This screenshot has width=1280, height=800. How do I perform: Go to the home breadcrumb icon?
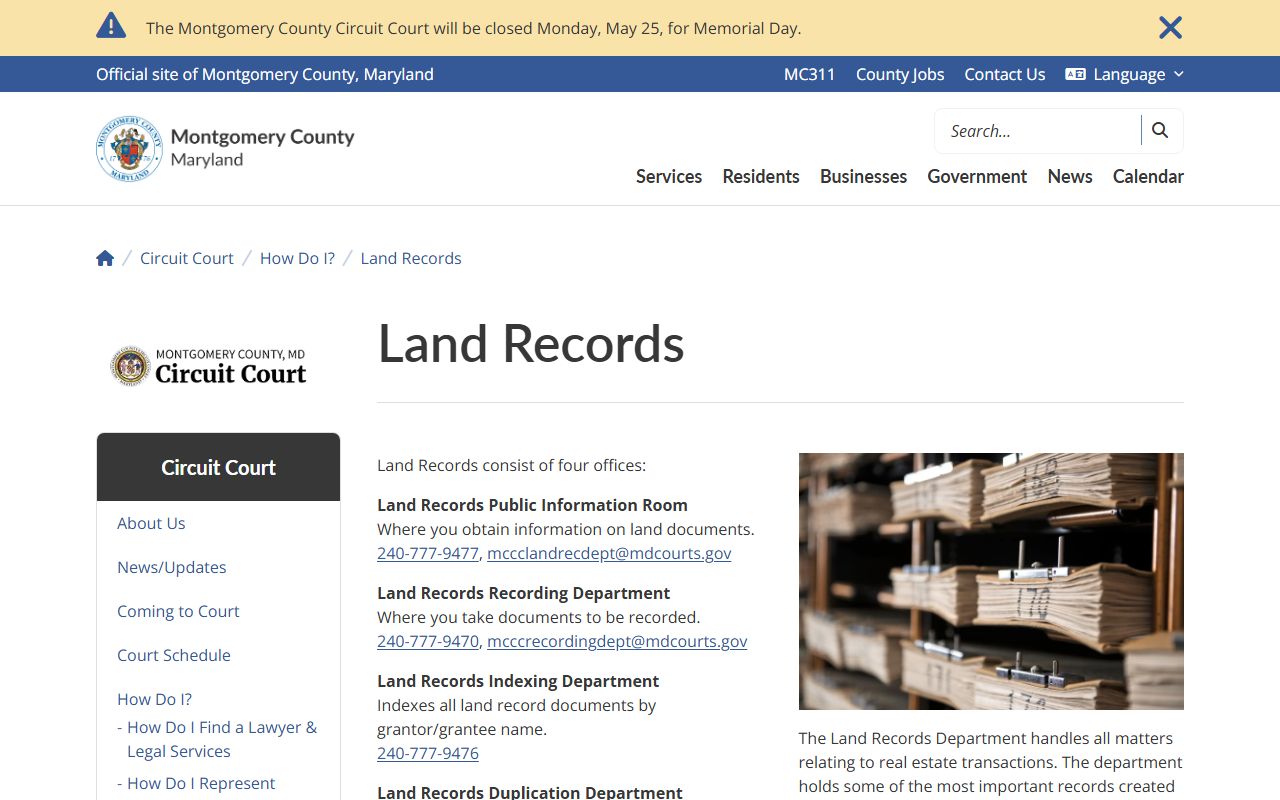tap(105, 258)
